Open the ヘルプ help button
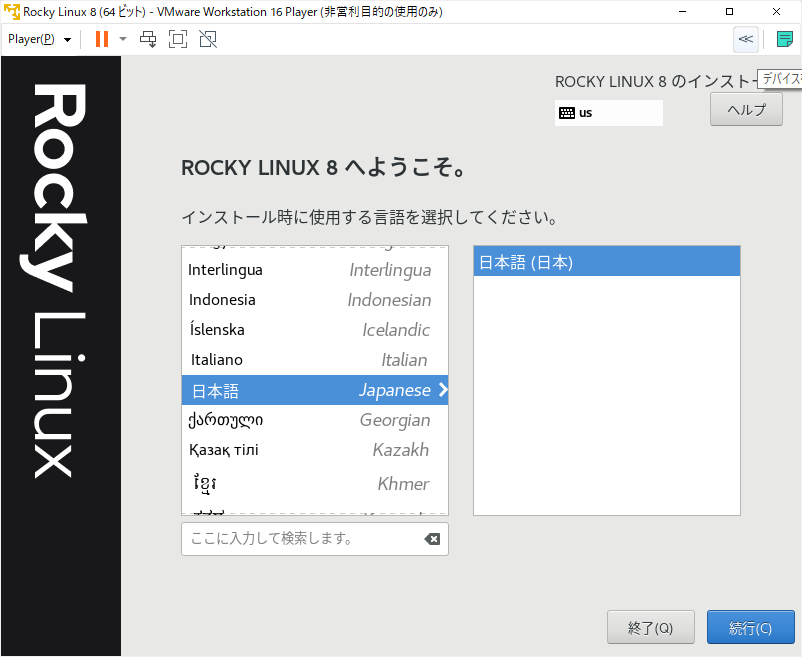The width and height of the screenshot is (802, 657). click(x=746, y=109)
